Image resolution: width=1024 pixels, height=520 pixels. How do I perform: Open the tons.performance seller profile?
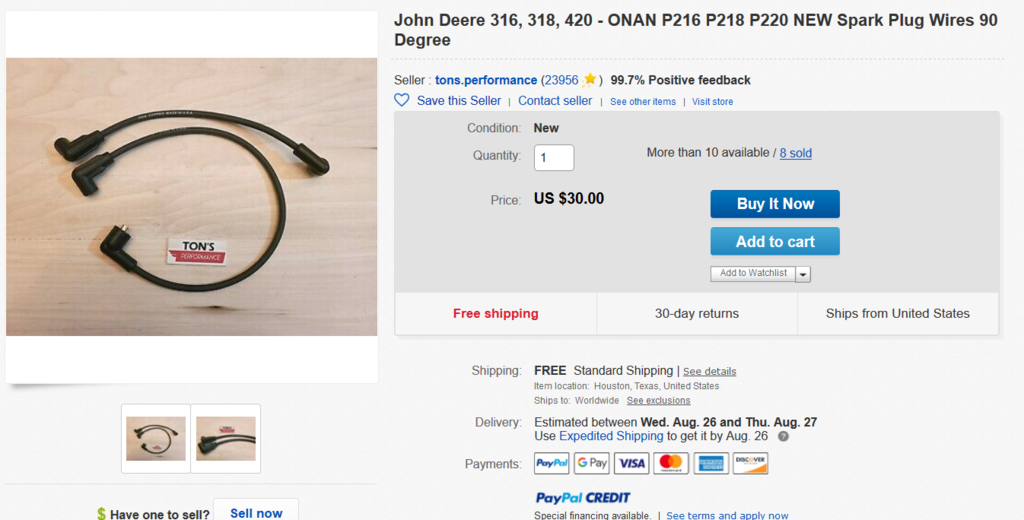[x=486, y=80]
